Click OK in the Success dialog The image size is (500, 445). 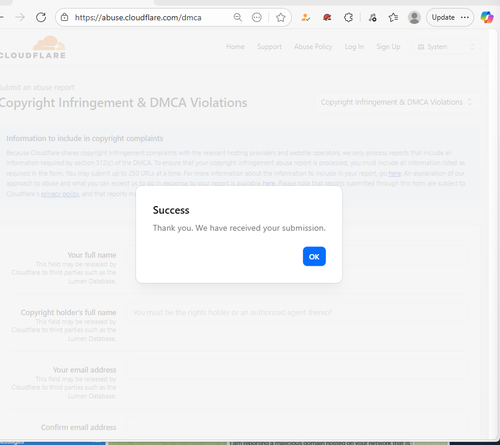314,256
